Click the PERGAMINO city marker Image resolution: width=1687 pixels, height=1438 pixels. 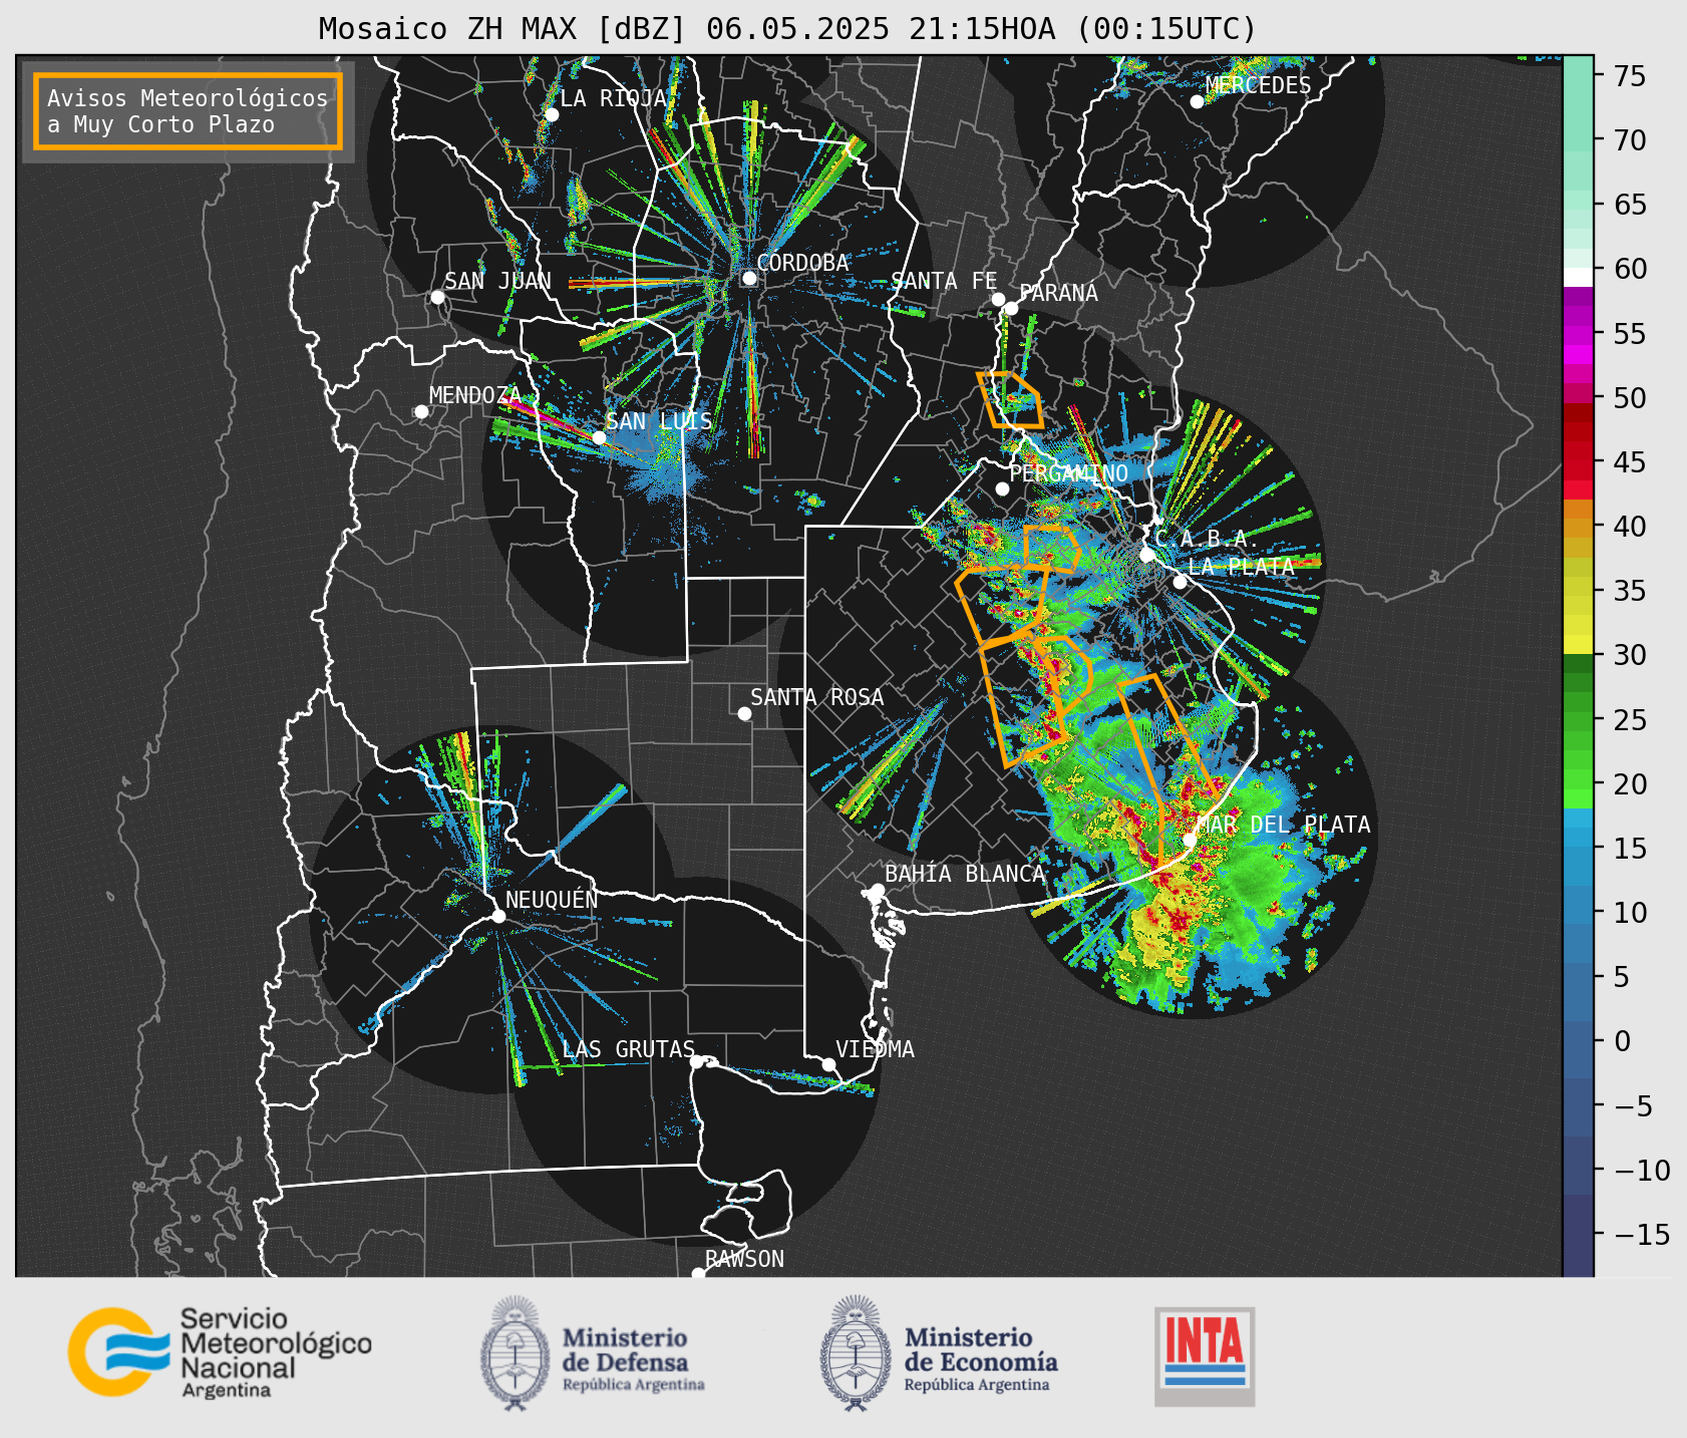click(x=1002, y=489)
